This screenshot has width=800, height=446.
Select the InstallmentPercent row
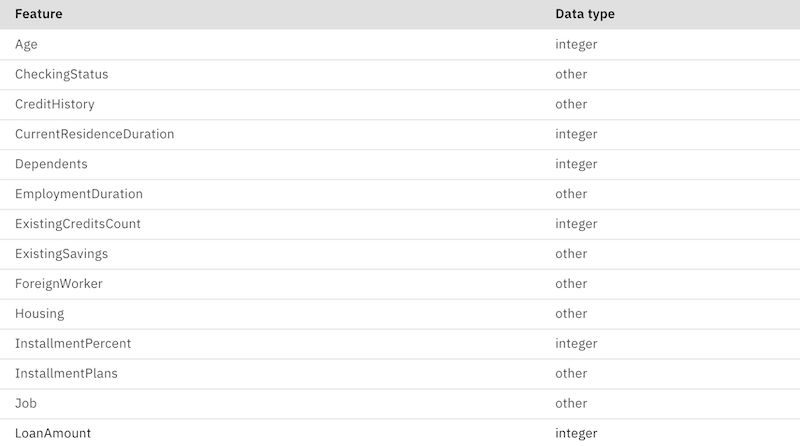tap(400, 343)
